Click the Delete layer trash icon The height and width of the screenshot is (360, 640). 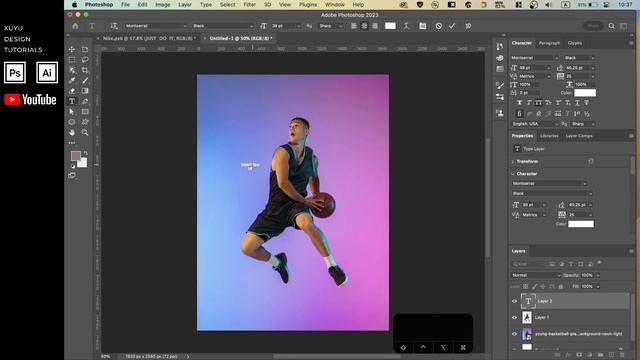(622, 355)
